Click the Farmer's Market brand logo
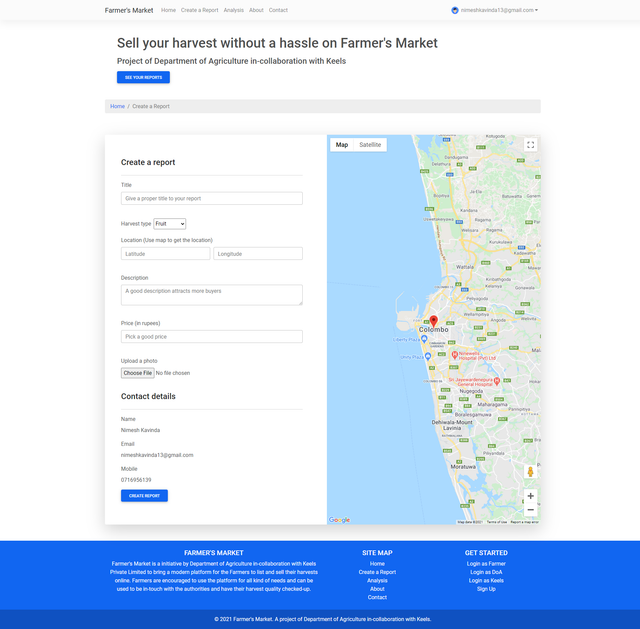The width and height of the screenshot is (640, 629). 129,10
